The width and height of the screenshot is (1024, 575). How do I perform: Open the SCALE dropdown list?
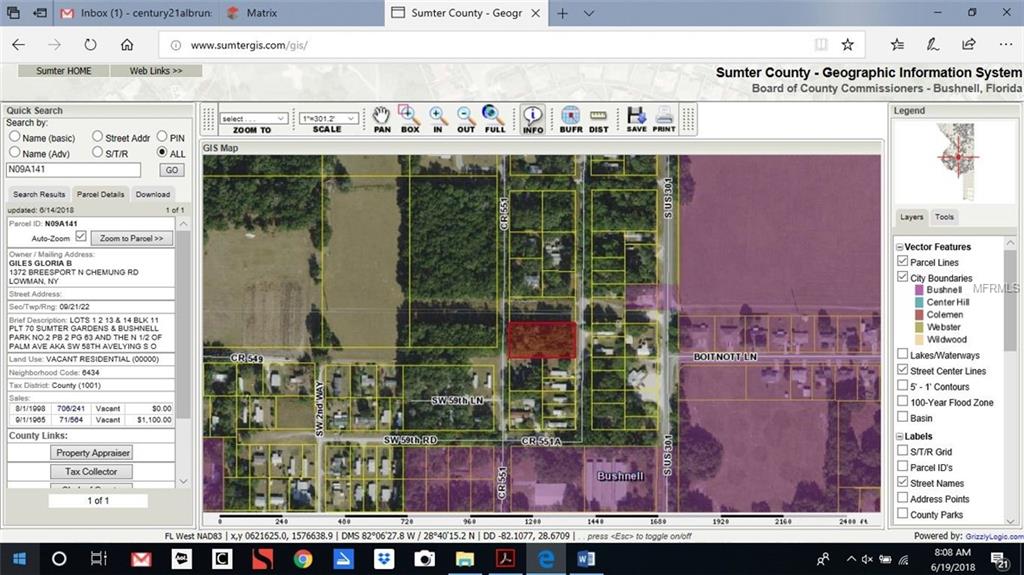pos(327,118)
